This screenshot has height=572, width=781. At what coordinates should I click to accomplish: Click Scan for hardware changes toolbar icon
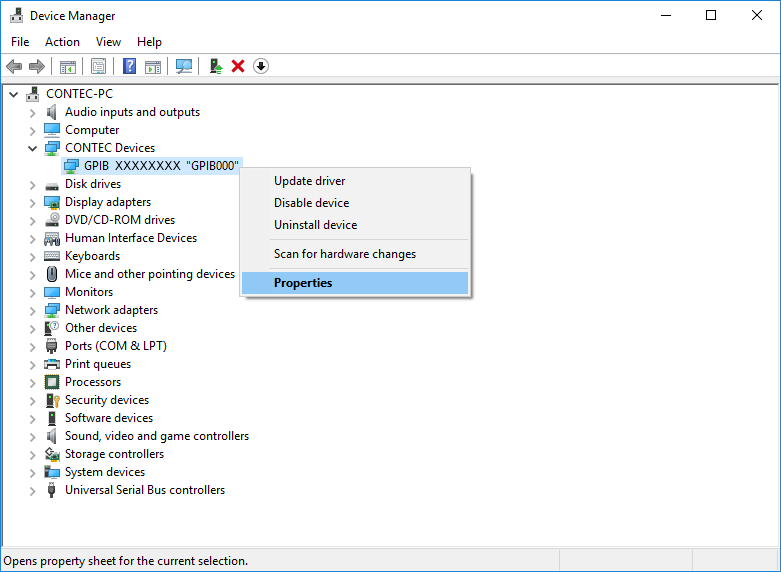(184, 66)
